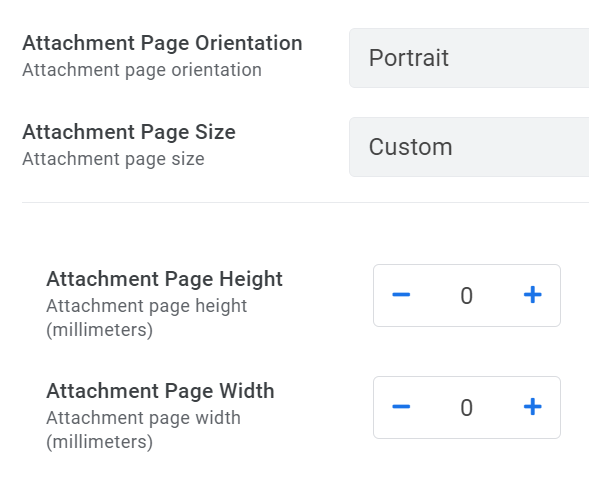Image resolution: width=589 pixels, height=482 pixels.
Task: Click the Attachment Page Width label text
Action: (x=160, y=391)
